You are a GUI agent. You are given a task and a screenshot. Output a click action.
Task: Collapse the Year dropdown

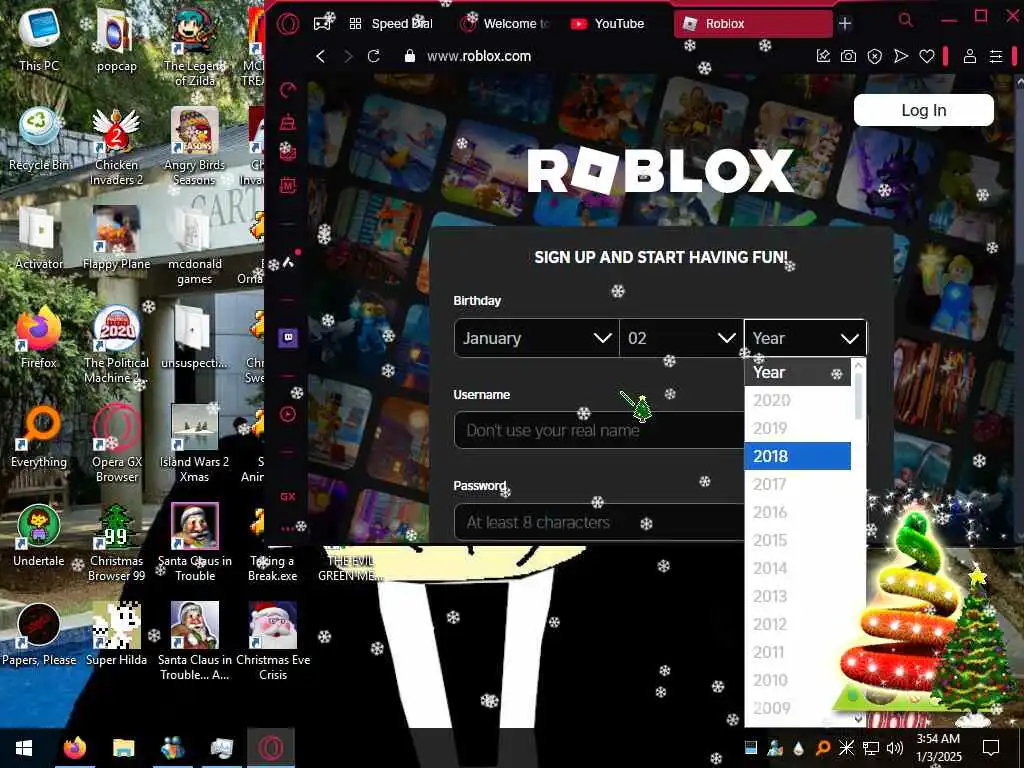click(x=805, y=338)
